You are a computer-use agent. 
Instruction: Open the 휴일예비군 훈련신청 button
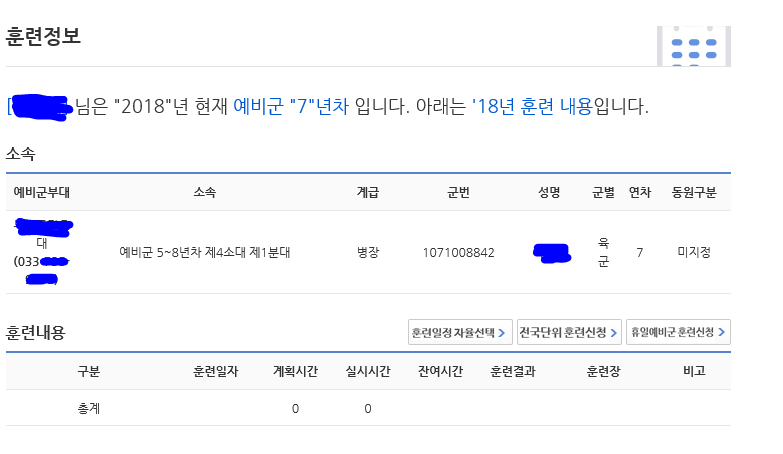[678, 332]
